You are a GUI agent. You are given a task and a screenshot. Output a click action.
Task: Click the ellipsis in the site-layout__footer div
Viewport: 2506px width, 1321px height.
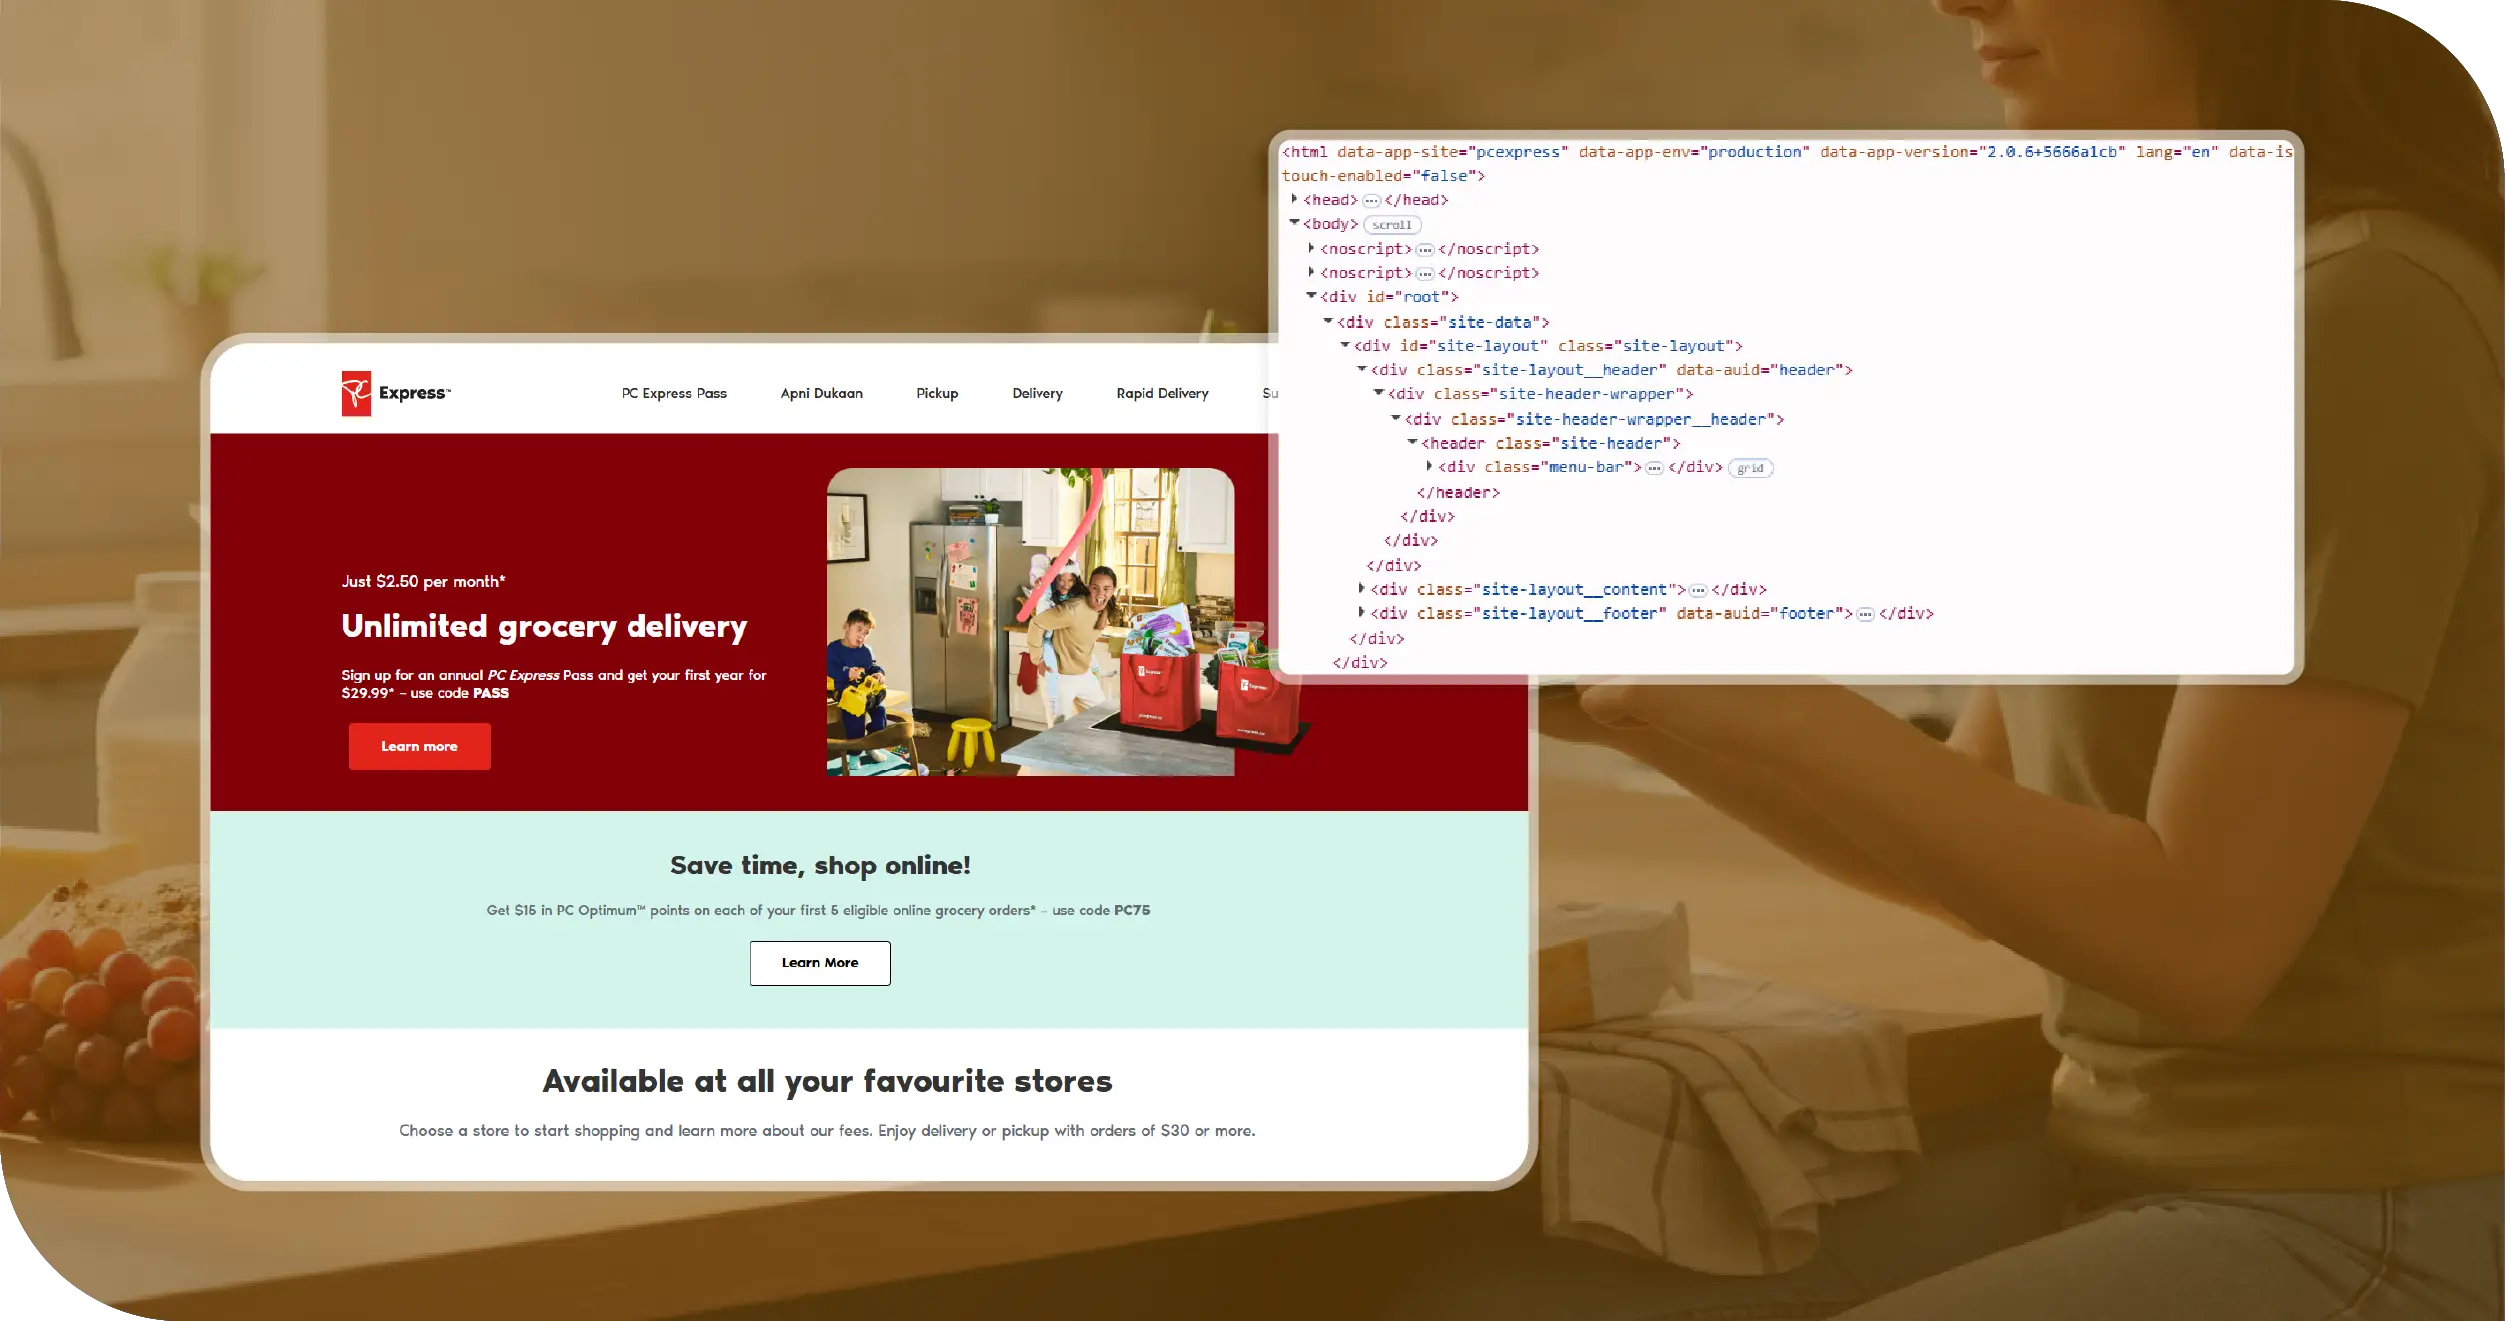(x=1865, y=615)
